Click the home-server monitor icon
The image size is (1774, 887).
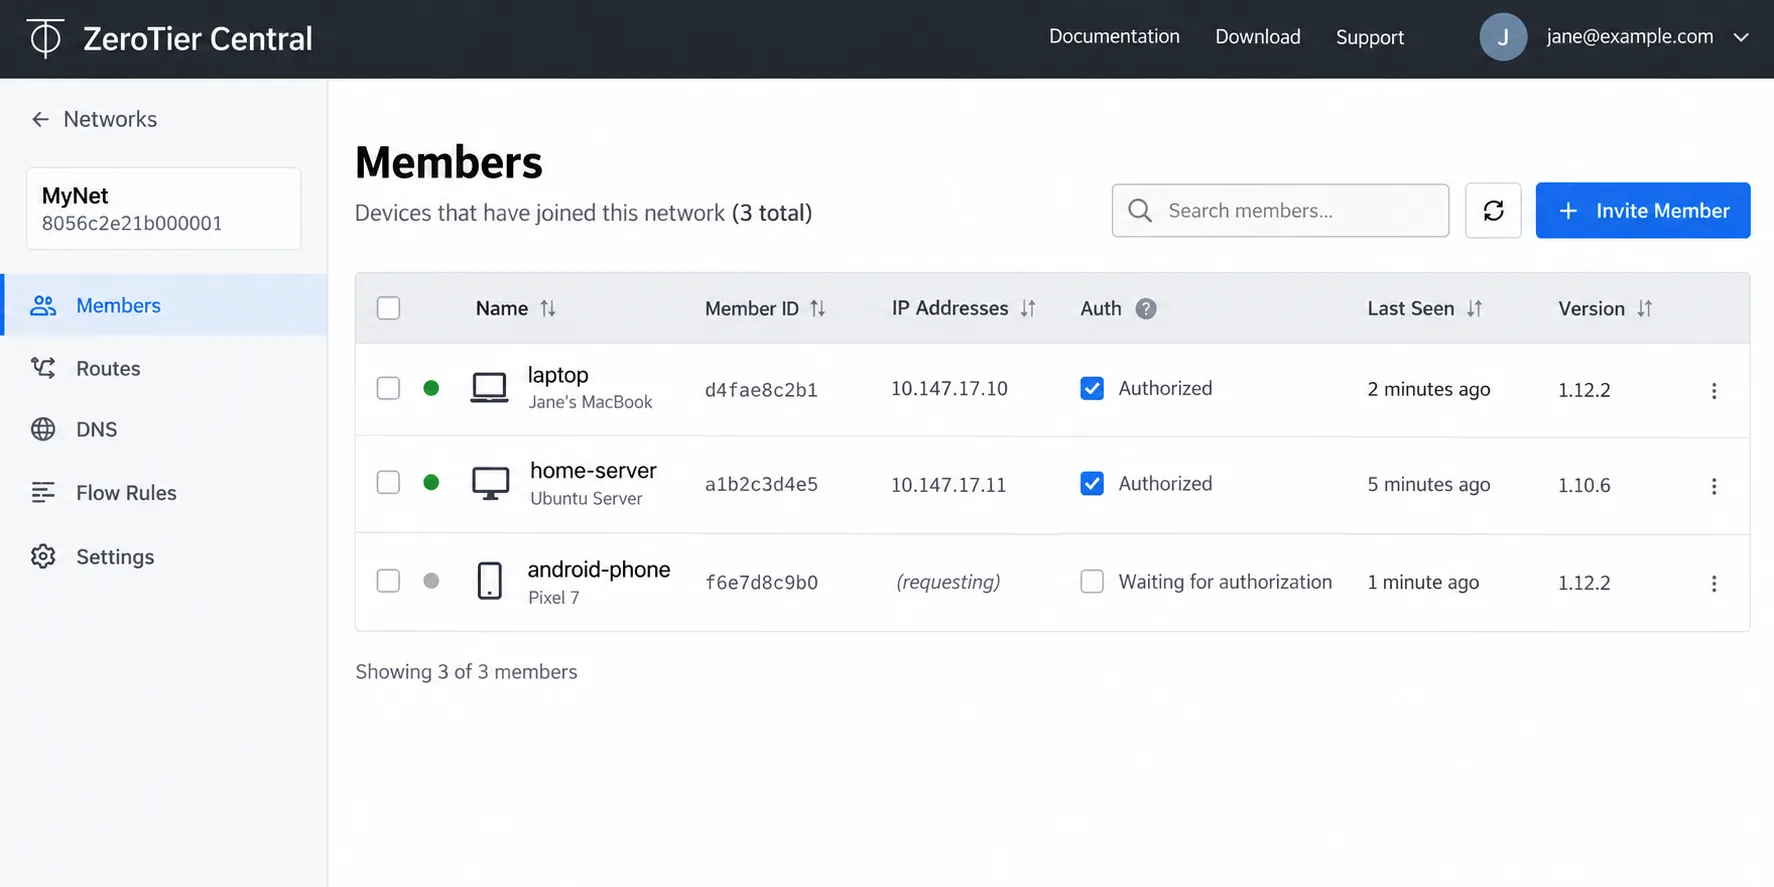(x=490, y=484)
